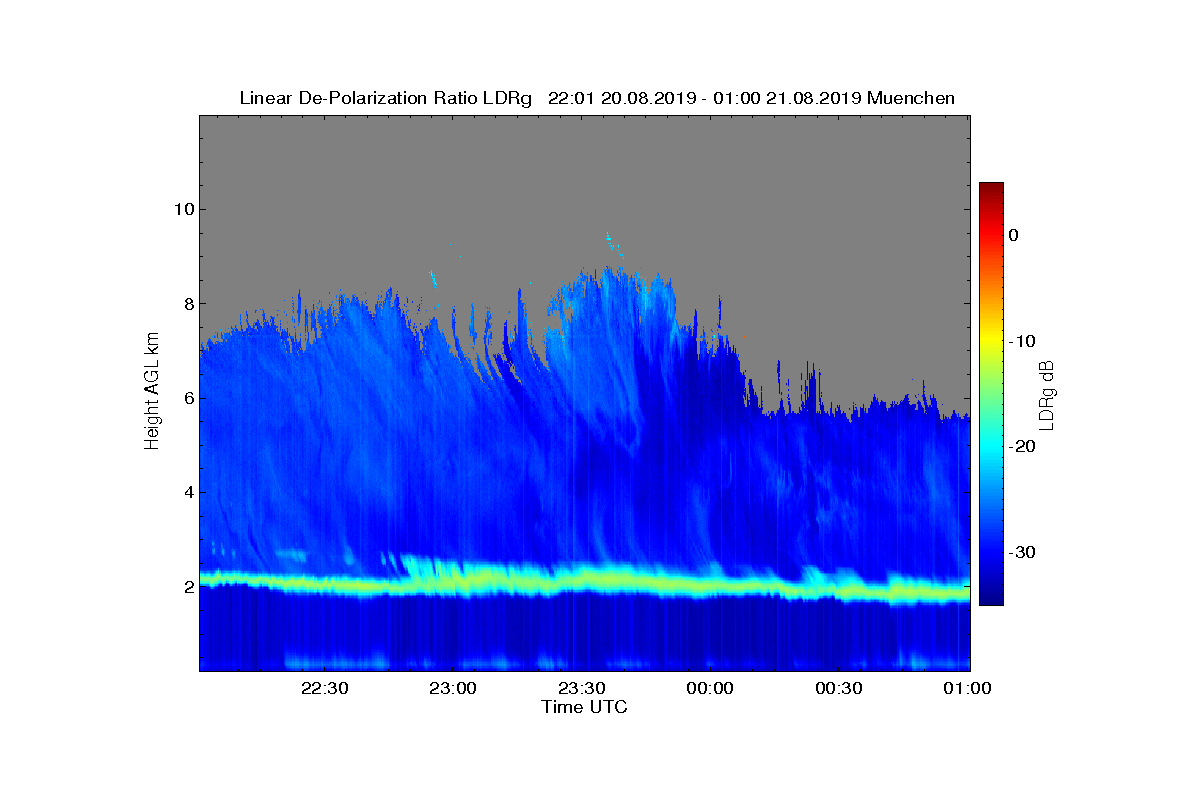Select the 'Time UTC' axis label
This screenshot has width=1200, height=800.
point(585,707)
